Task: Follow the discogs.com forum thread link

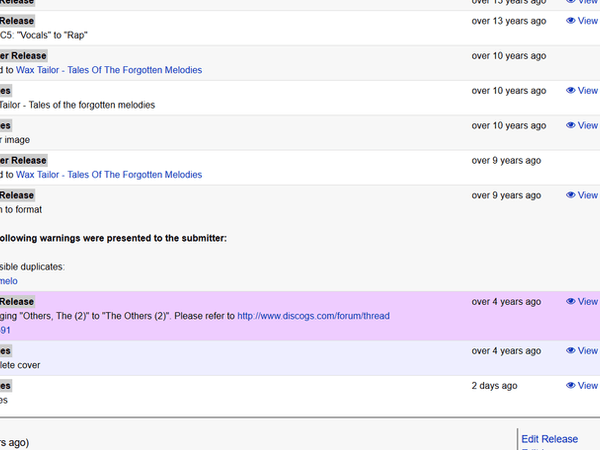Action: click(313, 316)
